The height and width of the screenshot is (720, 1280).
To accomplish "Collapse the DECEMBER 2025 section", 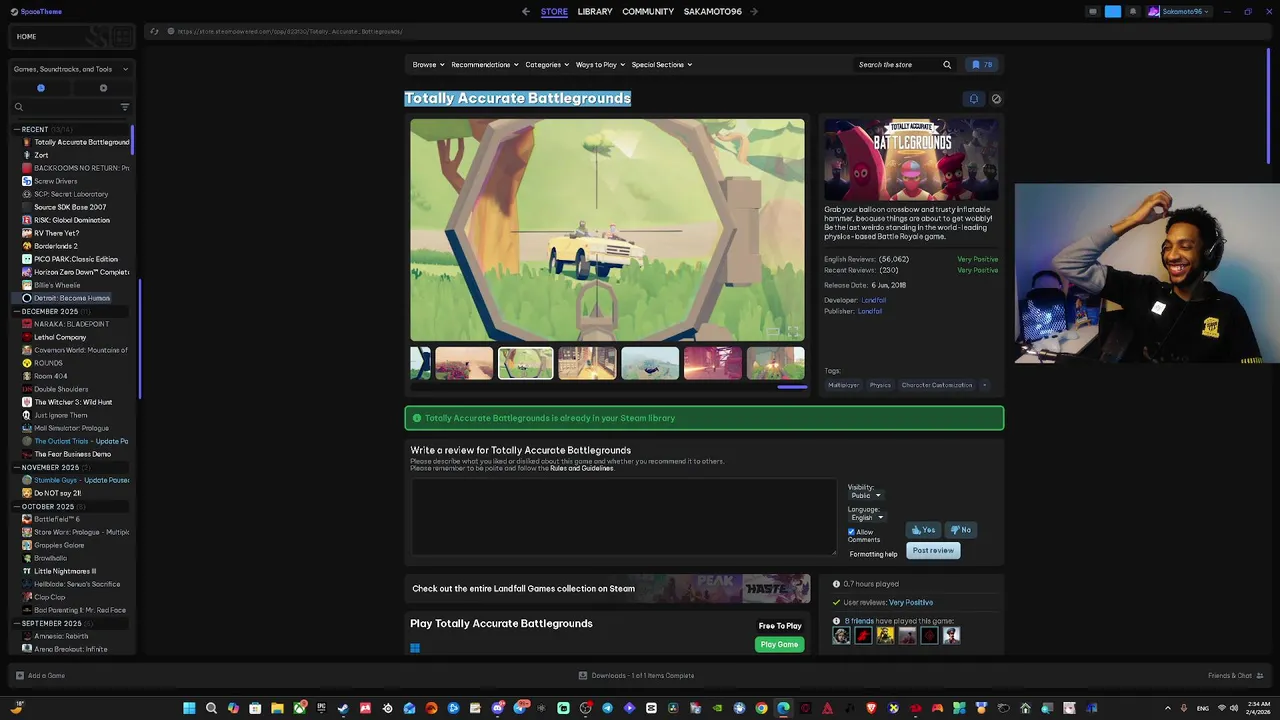I will (16, 311).
